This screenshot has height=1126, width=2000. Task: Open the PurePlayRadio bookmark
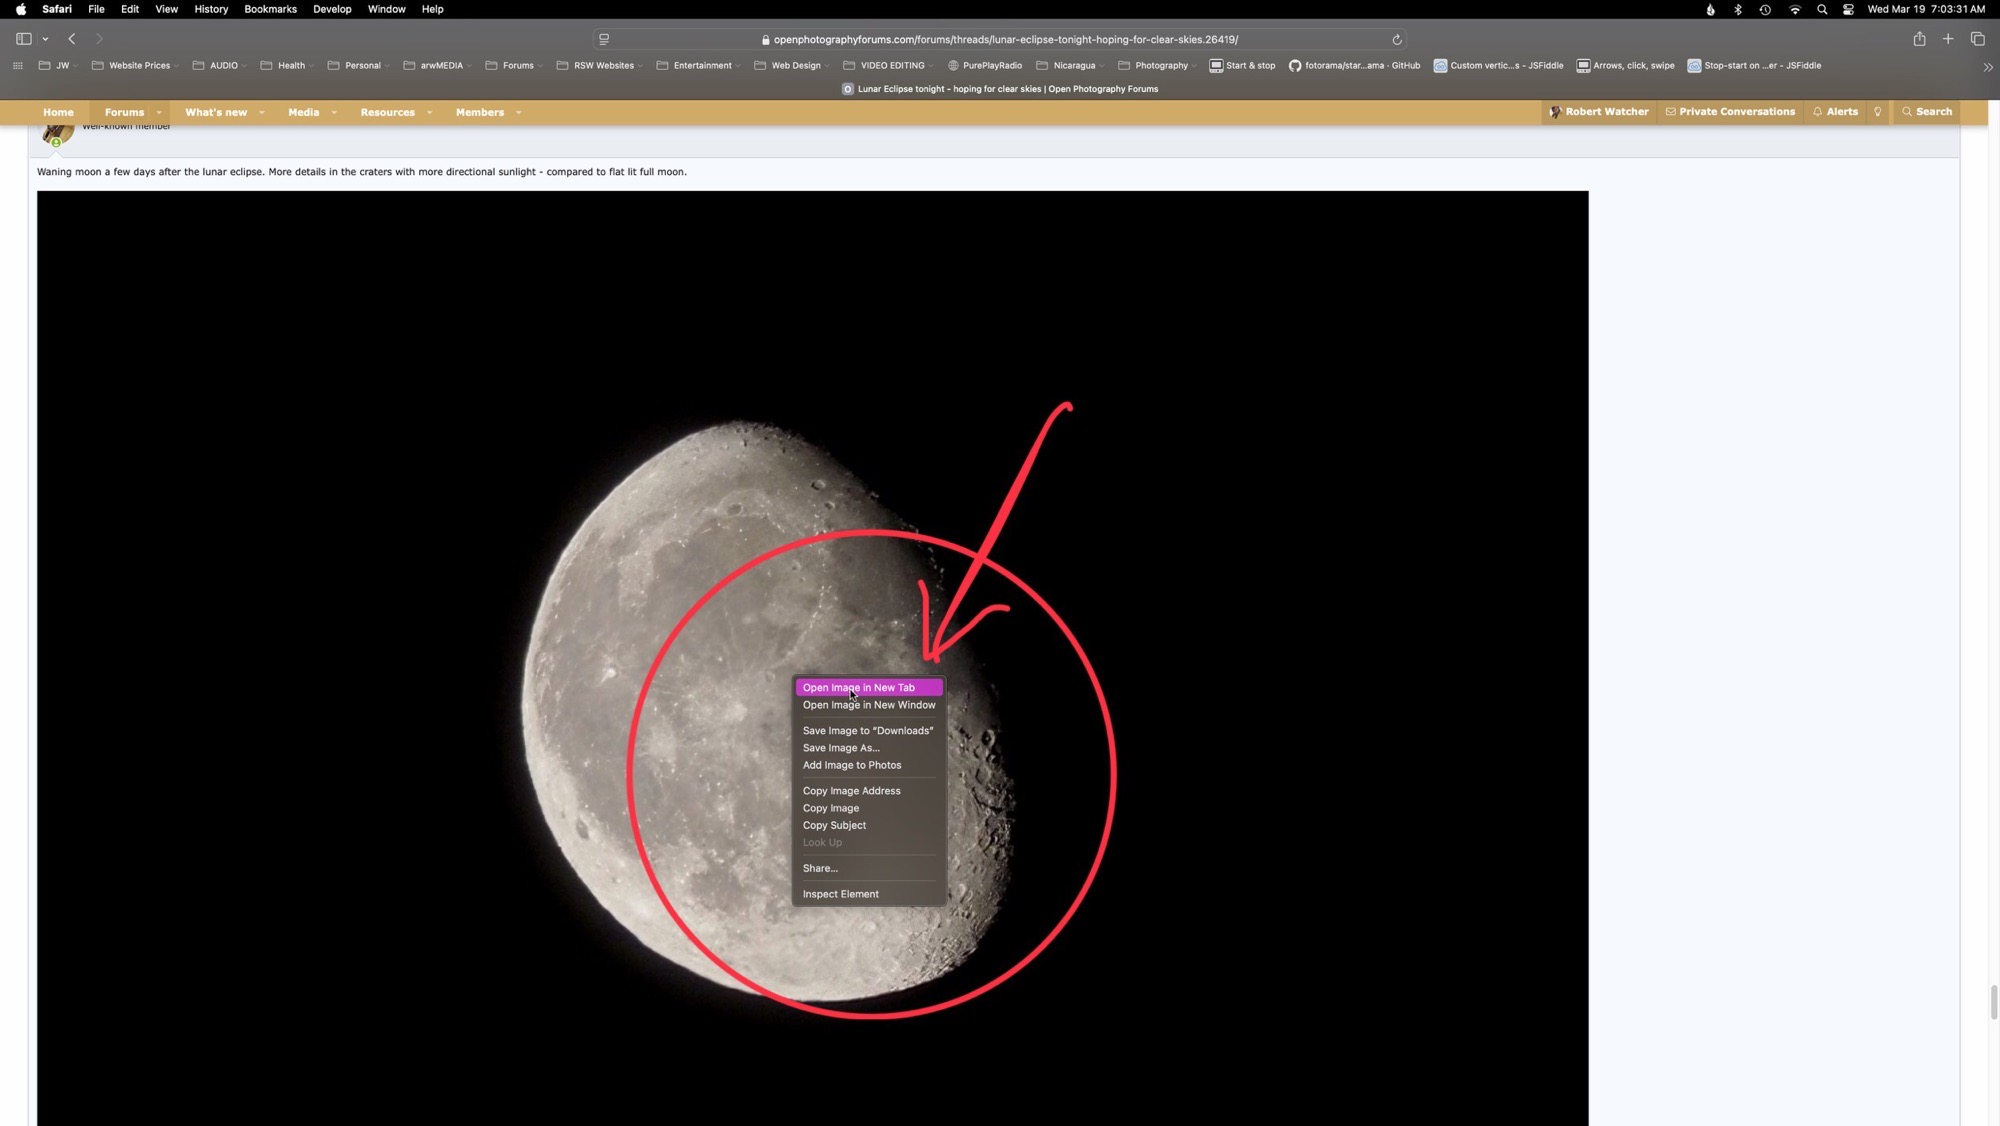[984, 66]
